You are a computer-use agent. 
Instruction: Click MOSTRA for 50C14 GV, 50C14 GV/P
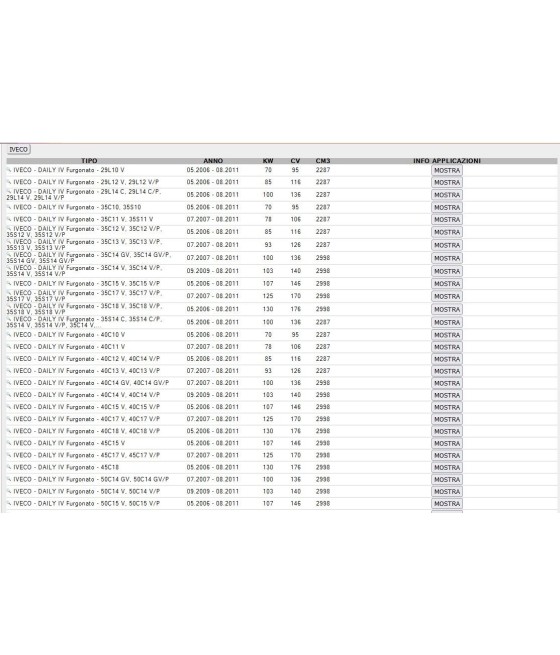pos(447,480)
